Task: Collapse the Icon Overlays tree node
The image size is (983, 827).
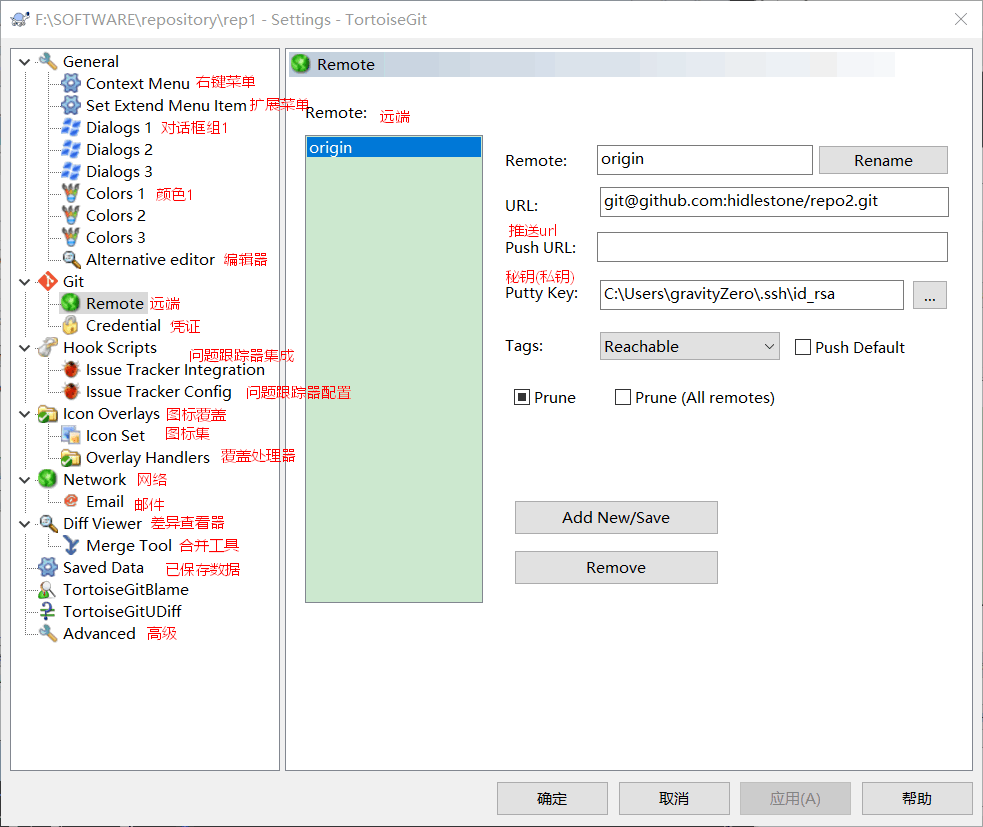Action: click(24, 414)
